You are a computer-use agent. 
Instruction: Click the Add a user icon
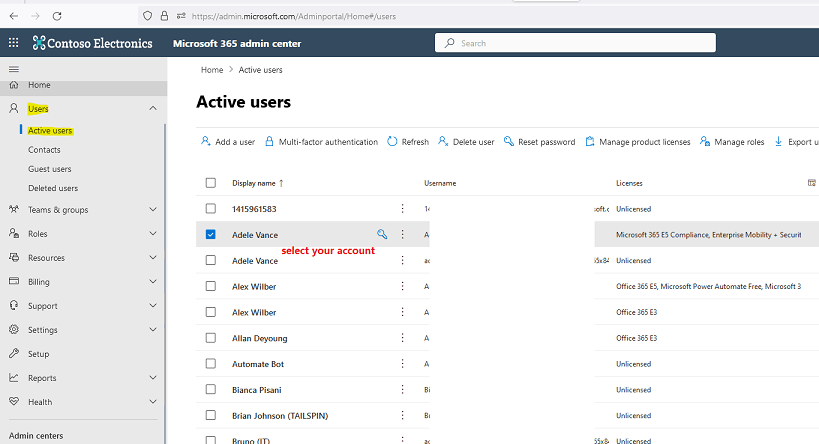[x=206, y=141]
